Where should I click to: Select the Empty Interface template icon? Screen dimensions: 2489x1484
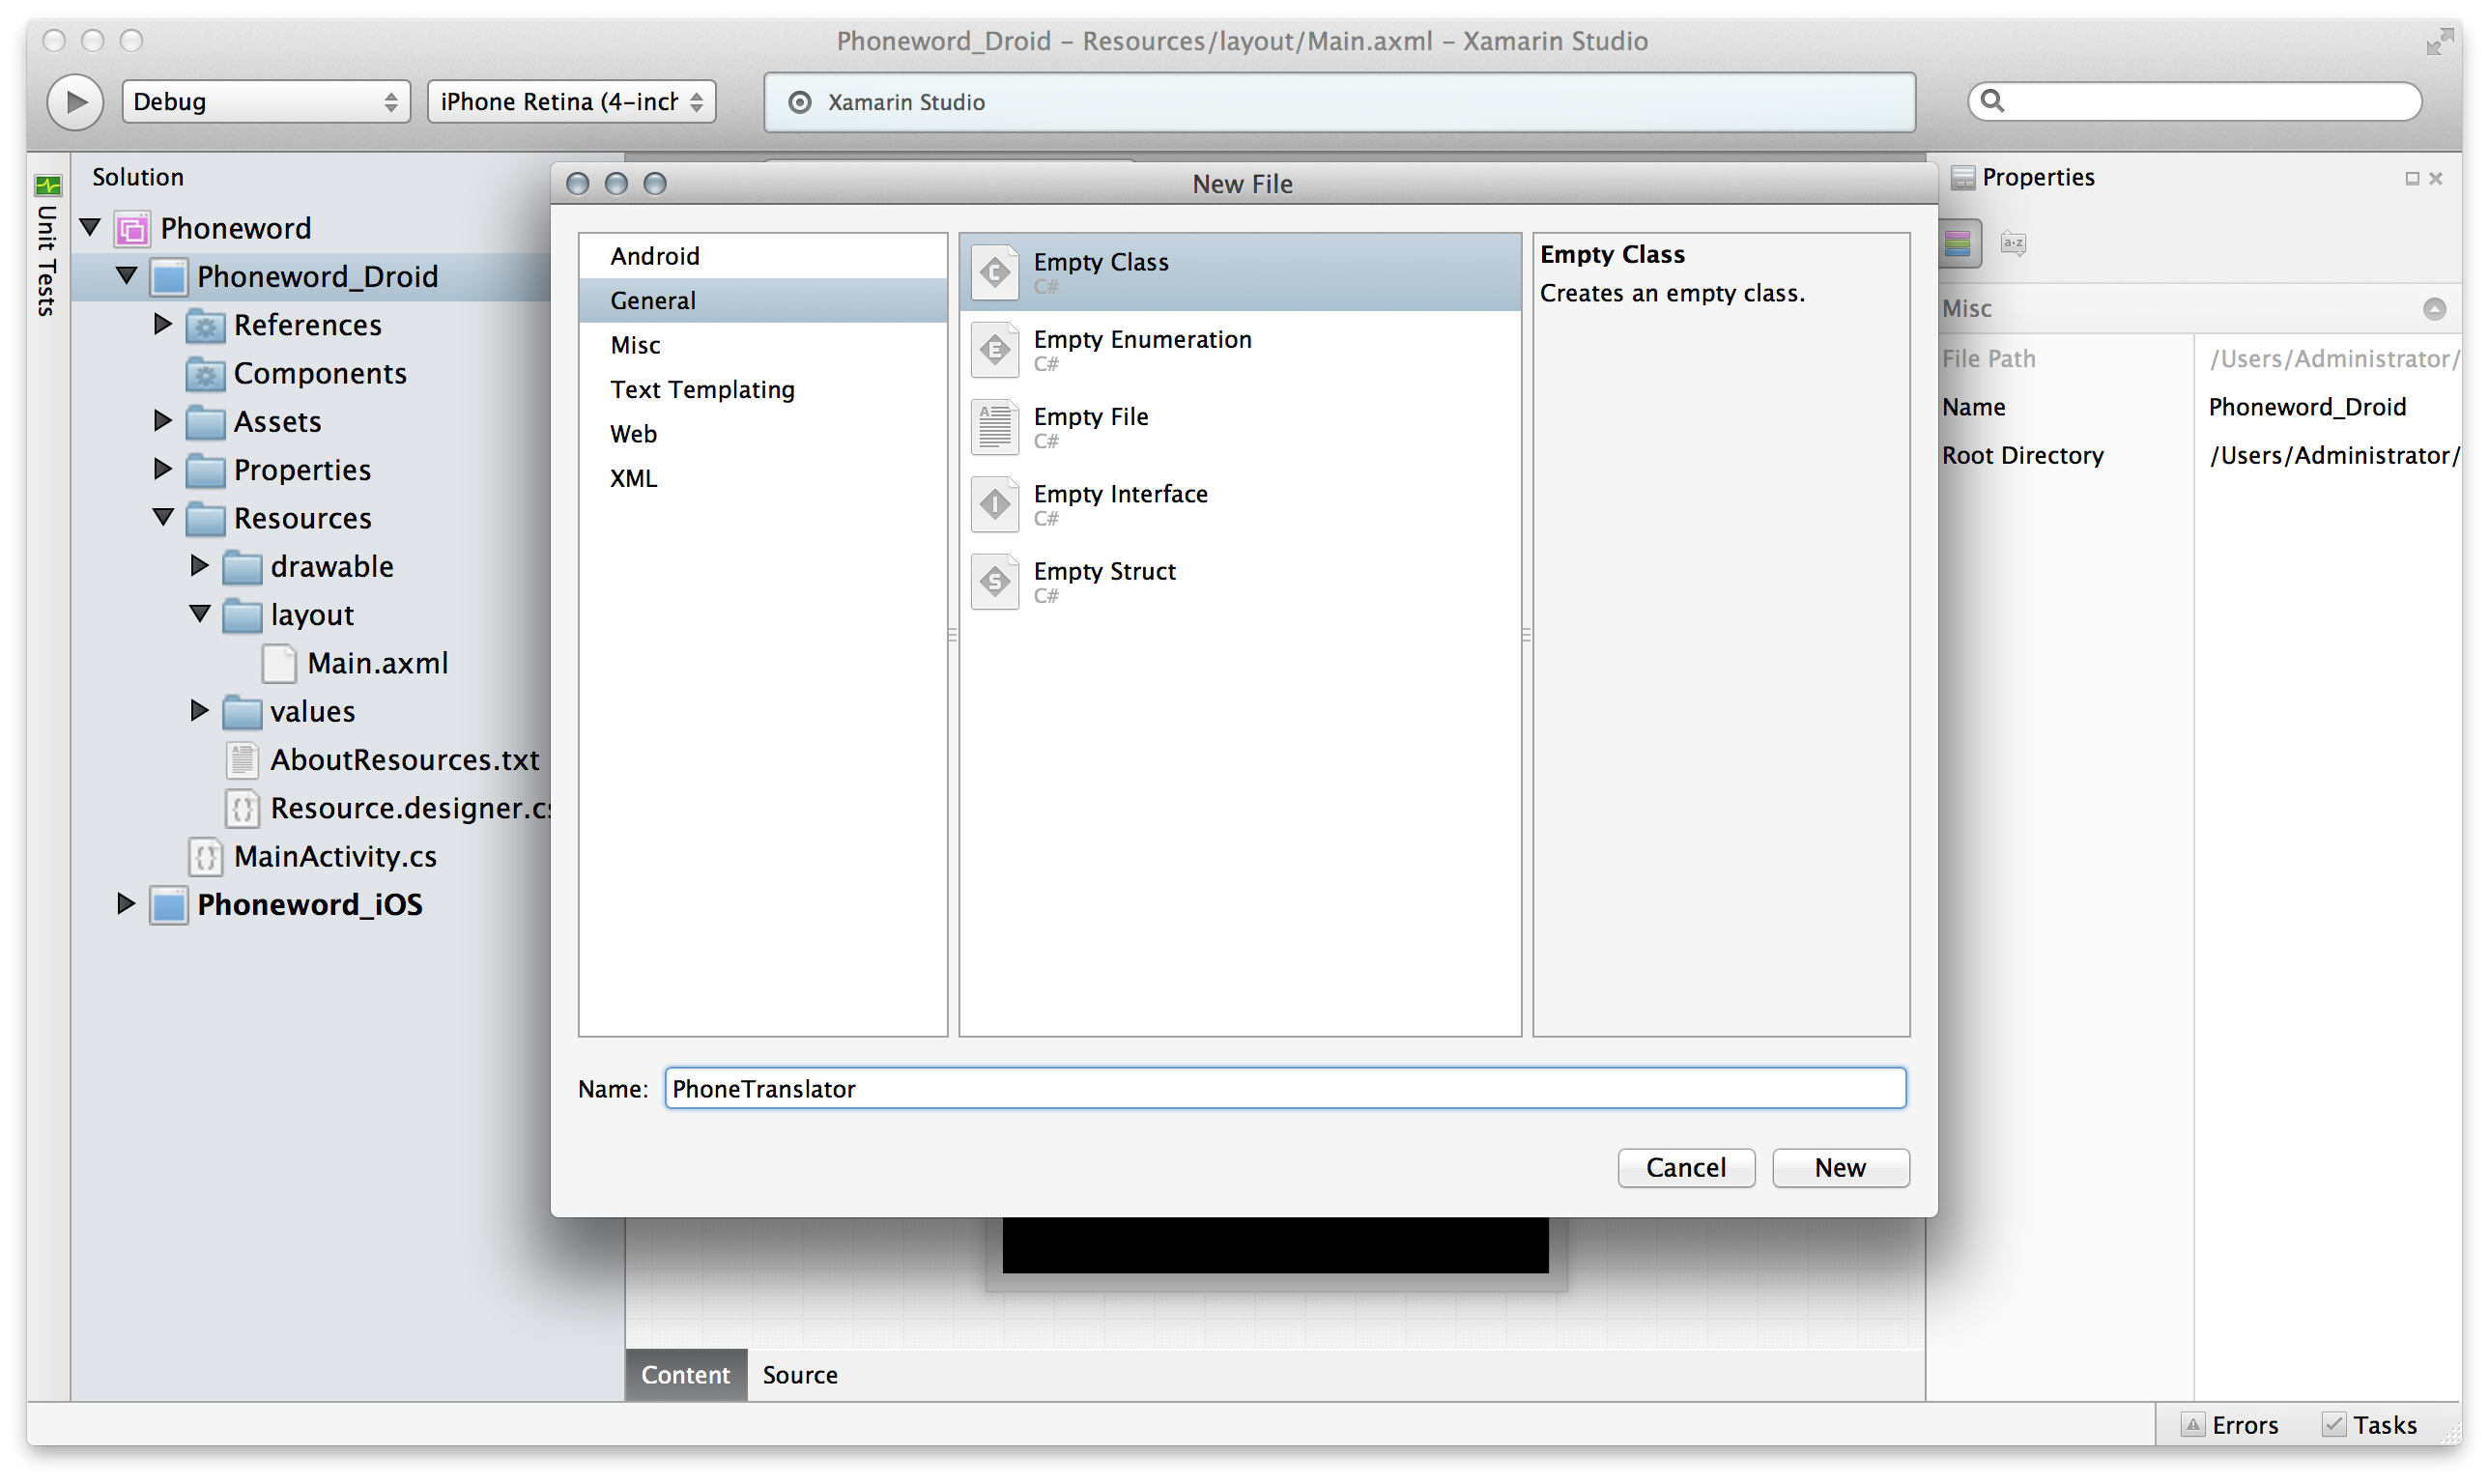click(995, 505)
